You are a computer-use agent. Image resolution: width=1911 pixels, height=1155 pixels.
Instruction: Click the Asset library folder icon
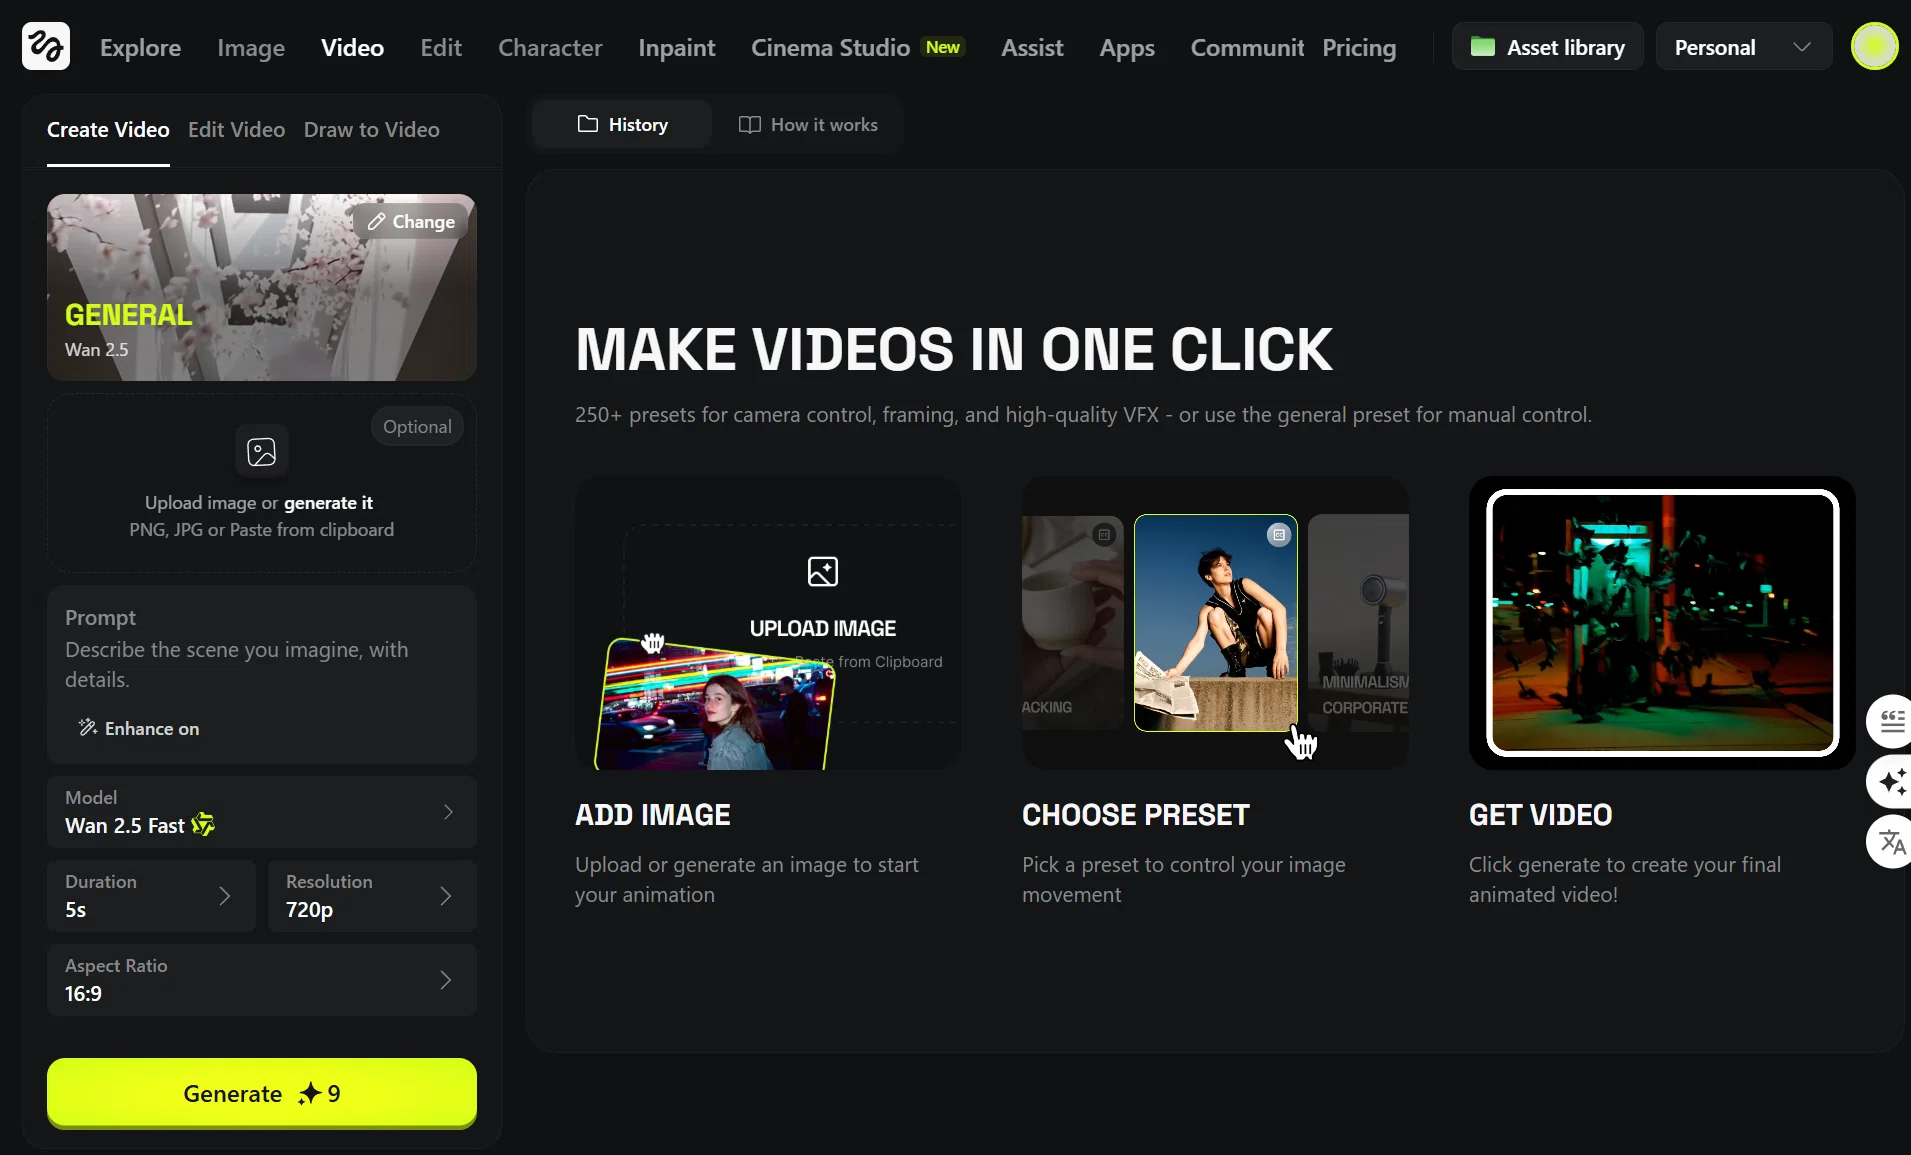point(1483,47)
